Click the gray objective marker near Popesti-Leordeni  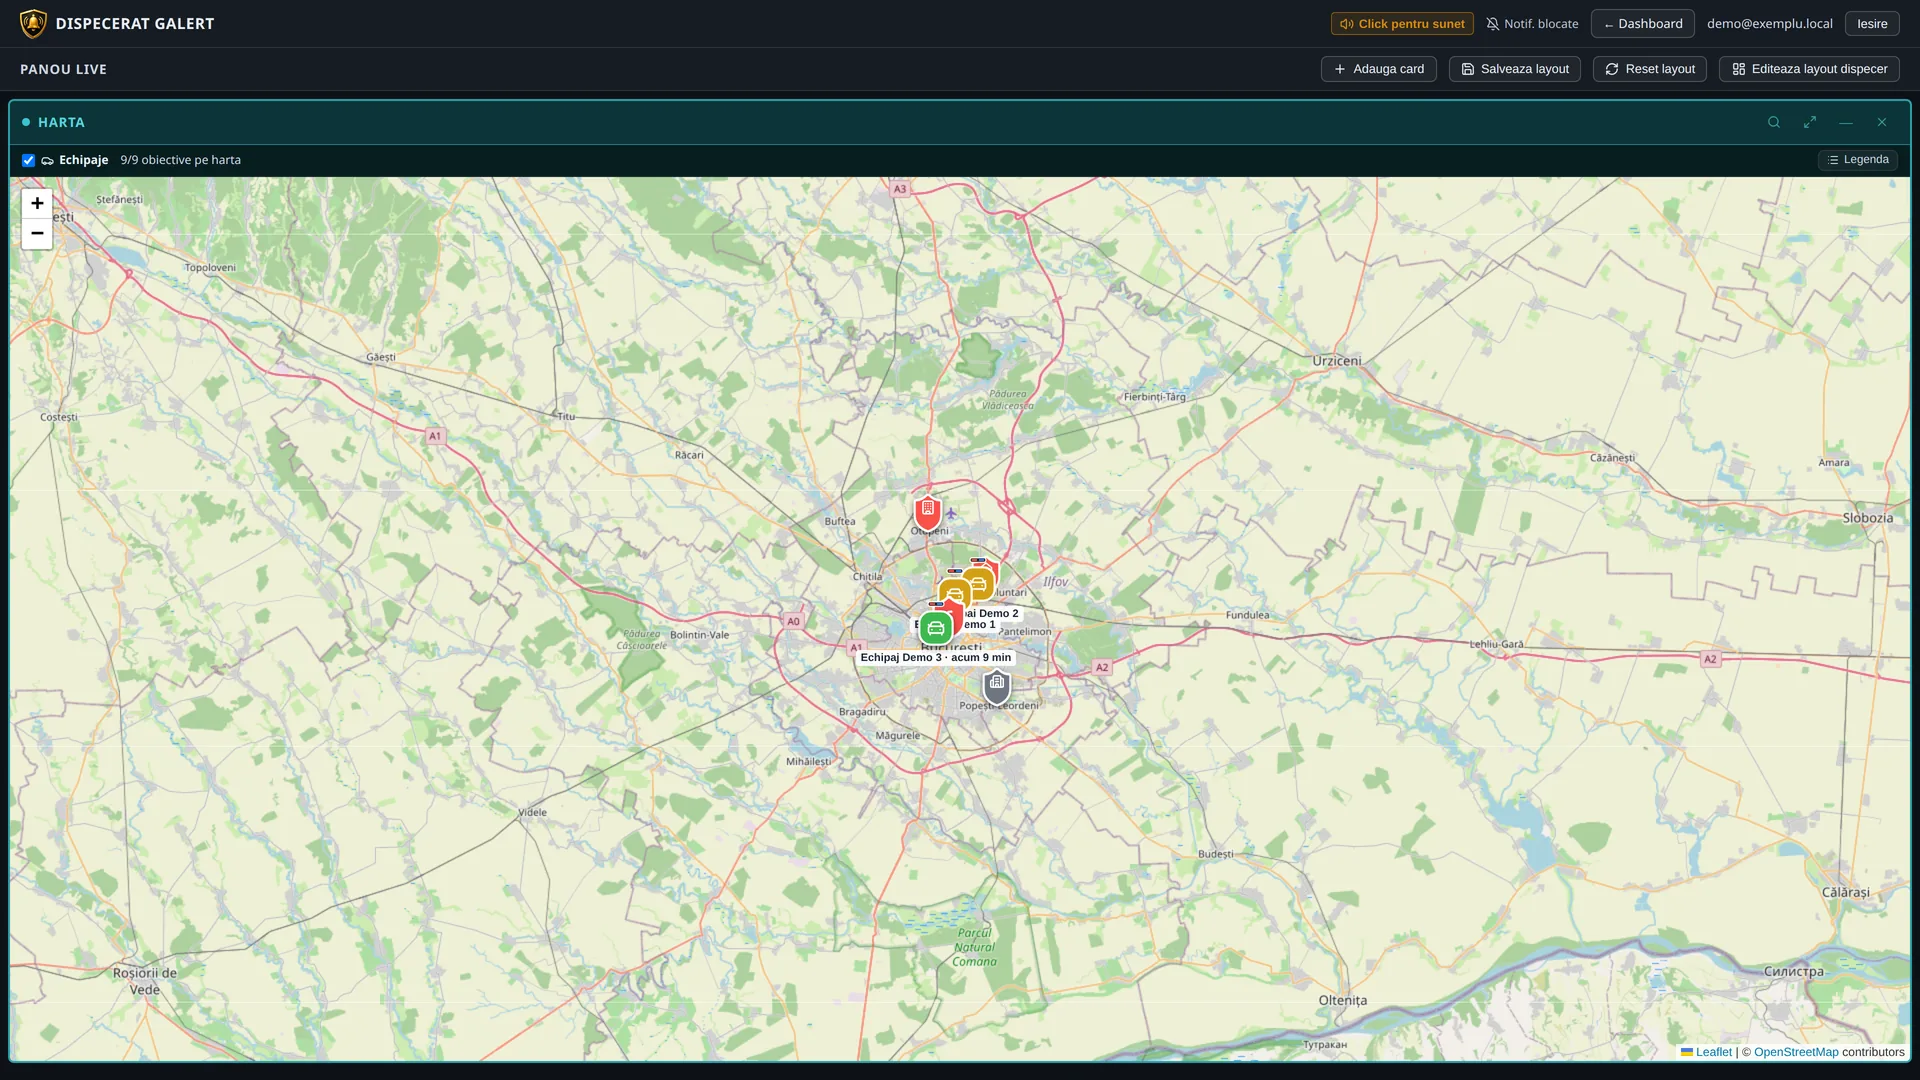(996, 687)
